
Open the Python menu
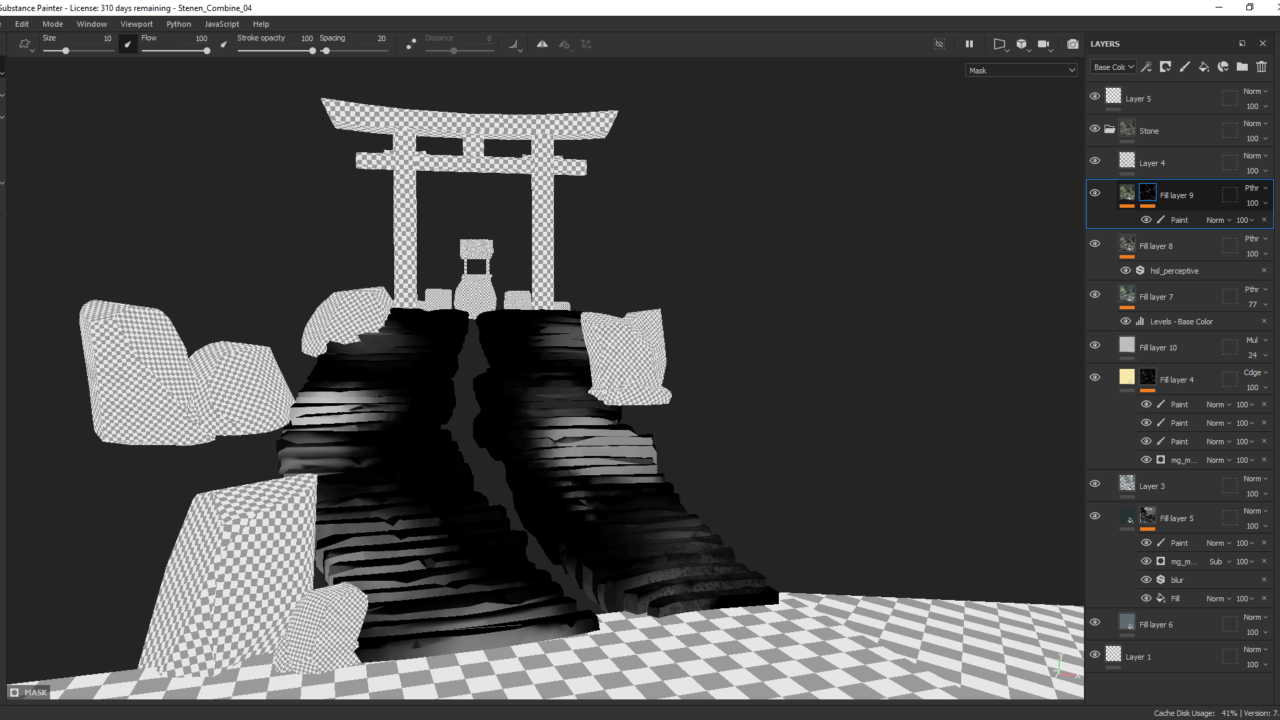pyautogui.click(x=179, y=24)
